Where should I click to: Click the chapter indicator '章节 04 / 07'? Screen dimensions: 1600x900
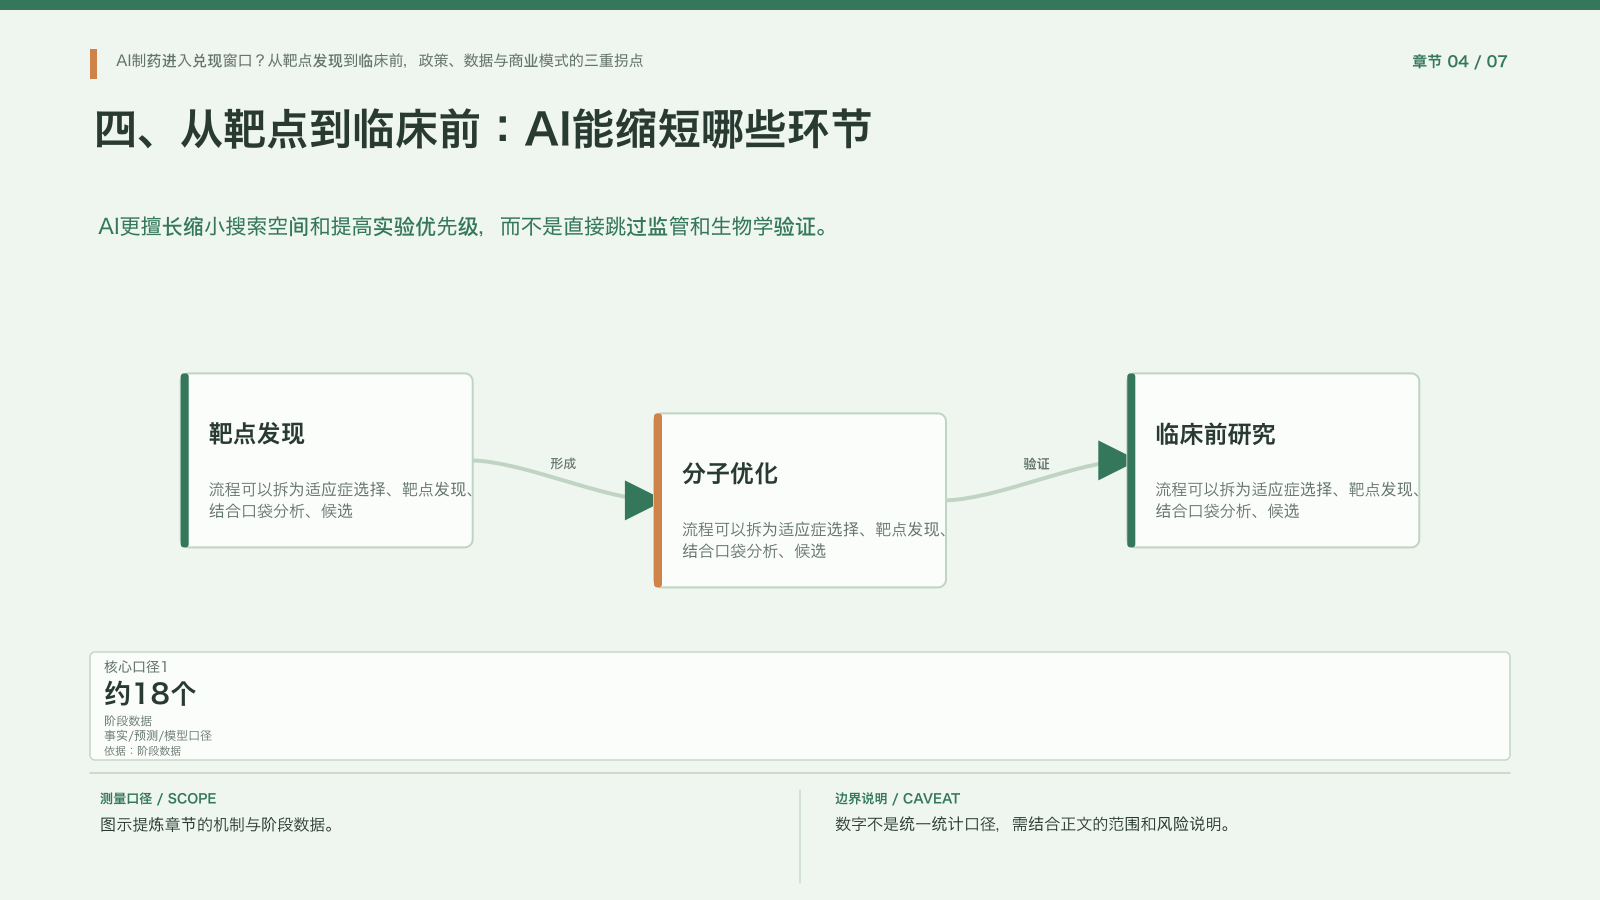1459,61
